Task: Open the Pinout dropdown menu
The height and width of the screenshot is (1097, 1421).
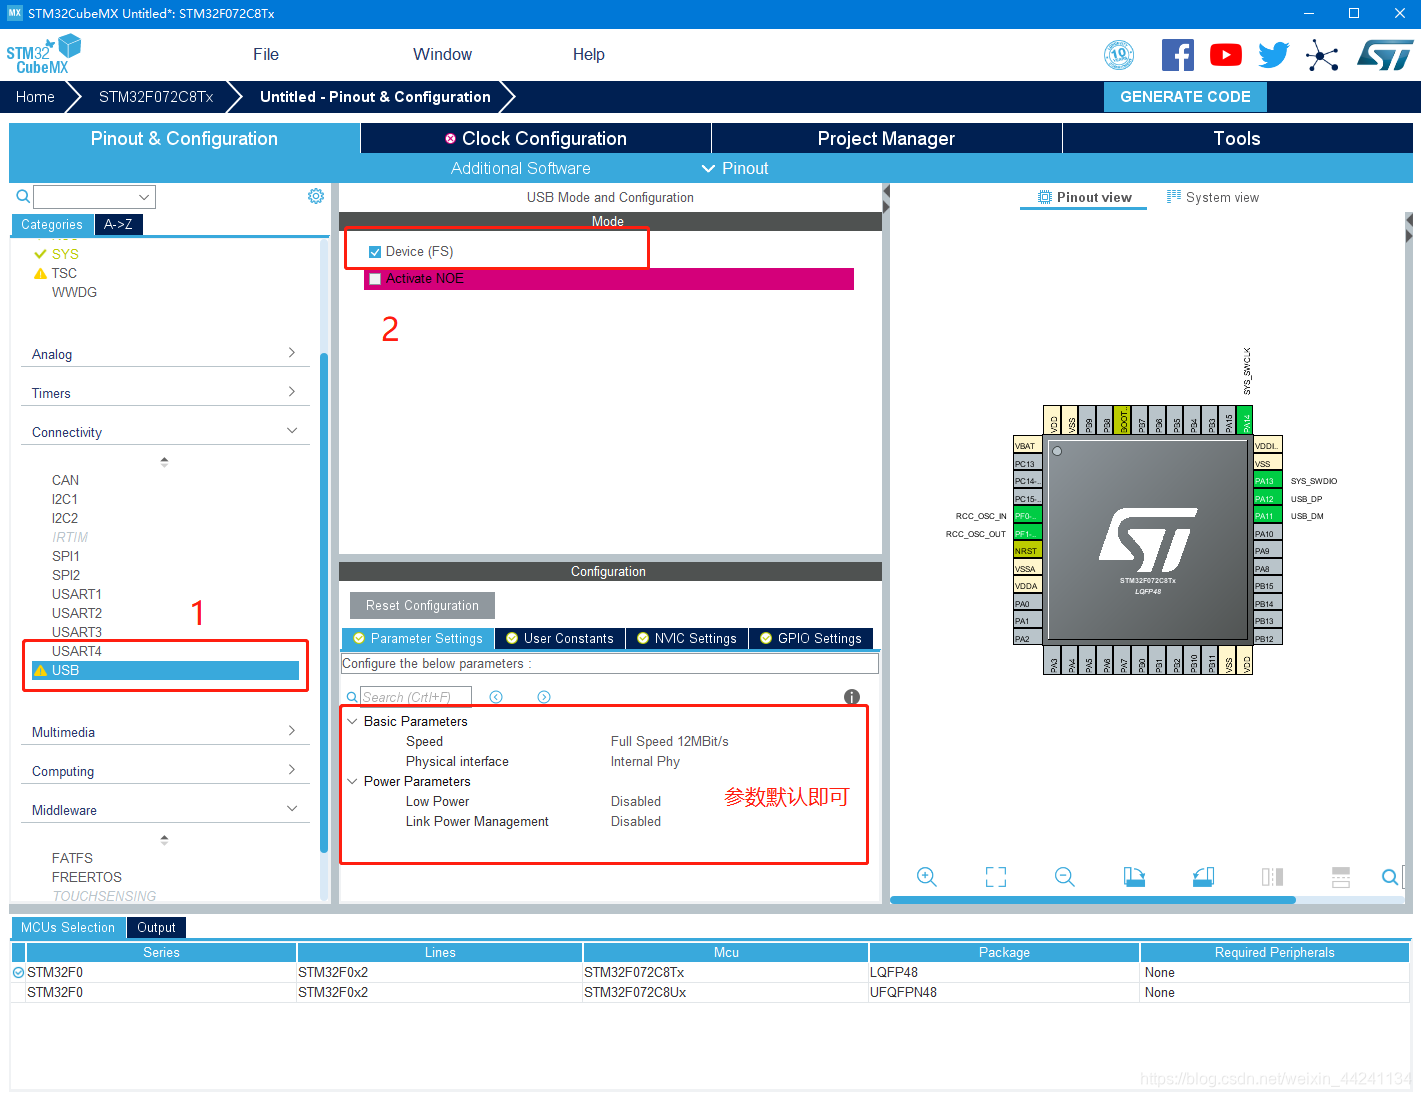Action: click(735, 168)
